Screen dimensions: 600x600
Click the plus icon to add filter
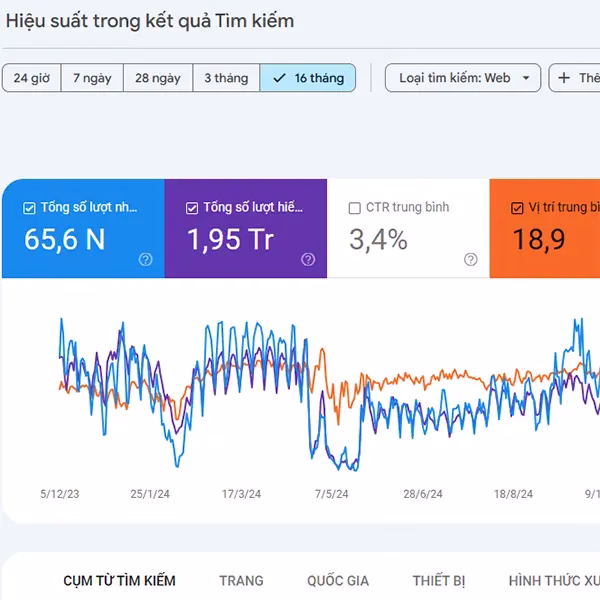(x=564, y=78)
